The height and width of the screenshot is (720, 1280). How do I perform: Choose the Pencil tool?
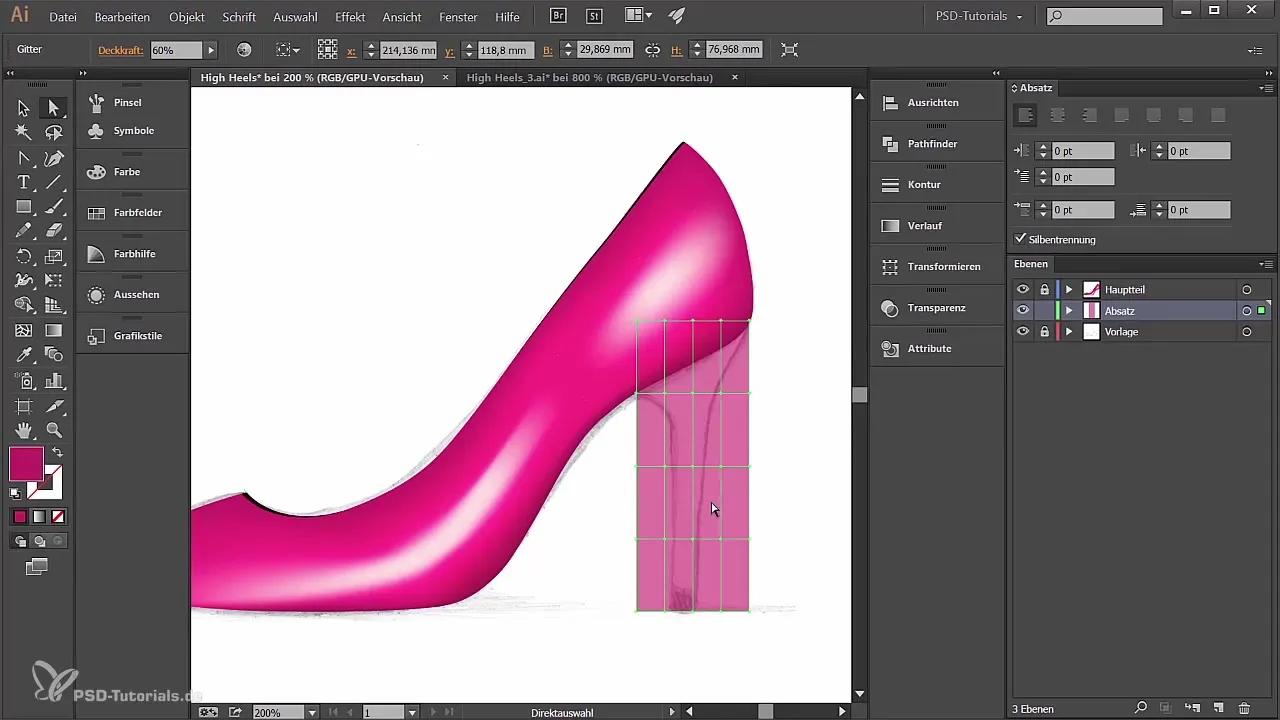pos(23,231)
